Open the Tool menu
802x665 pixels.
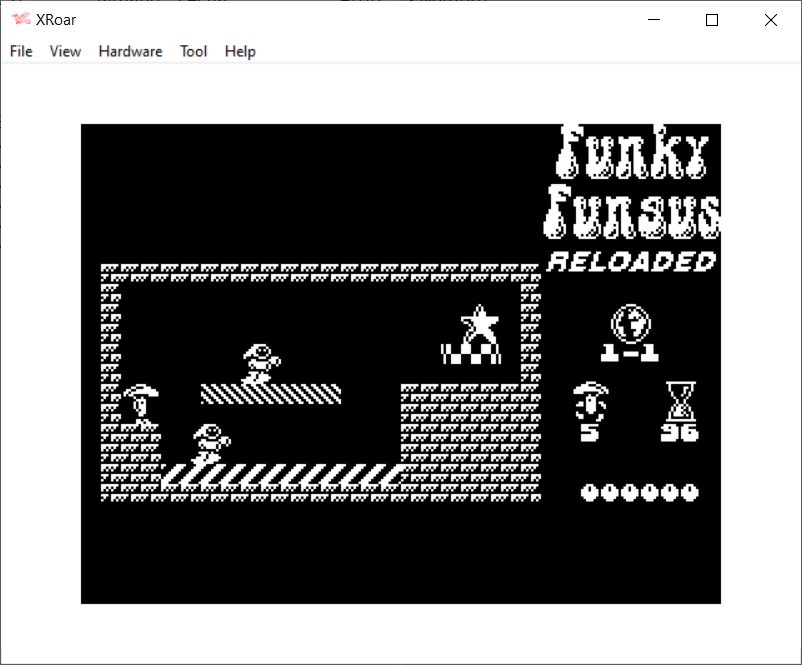pos(193,51)
